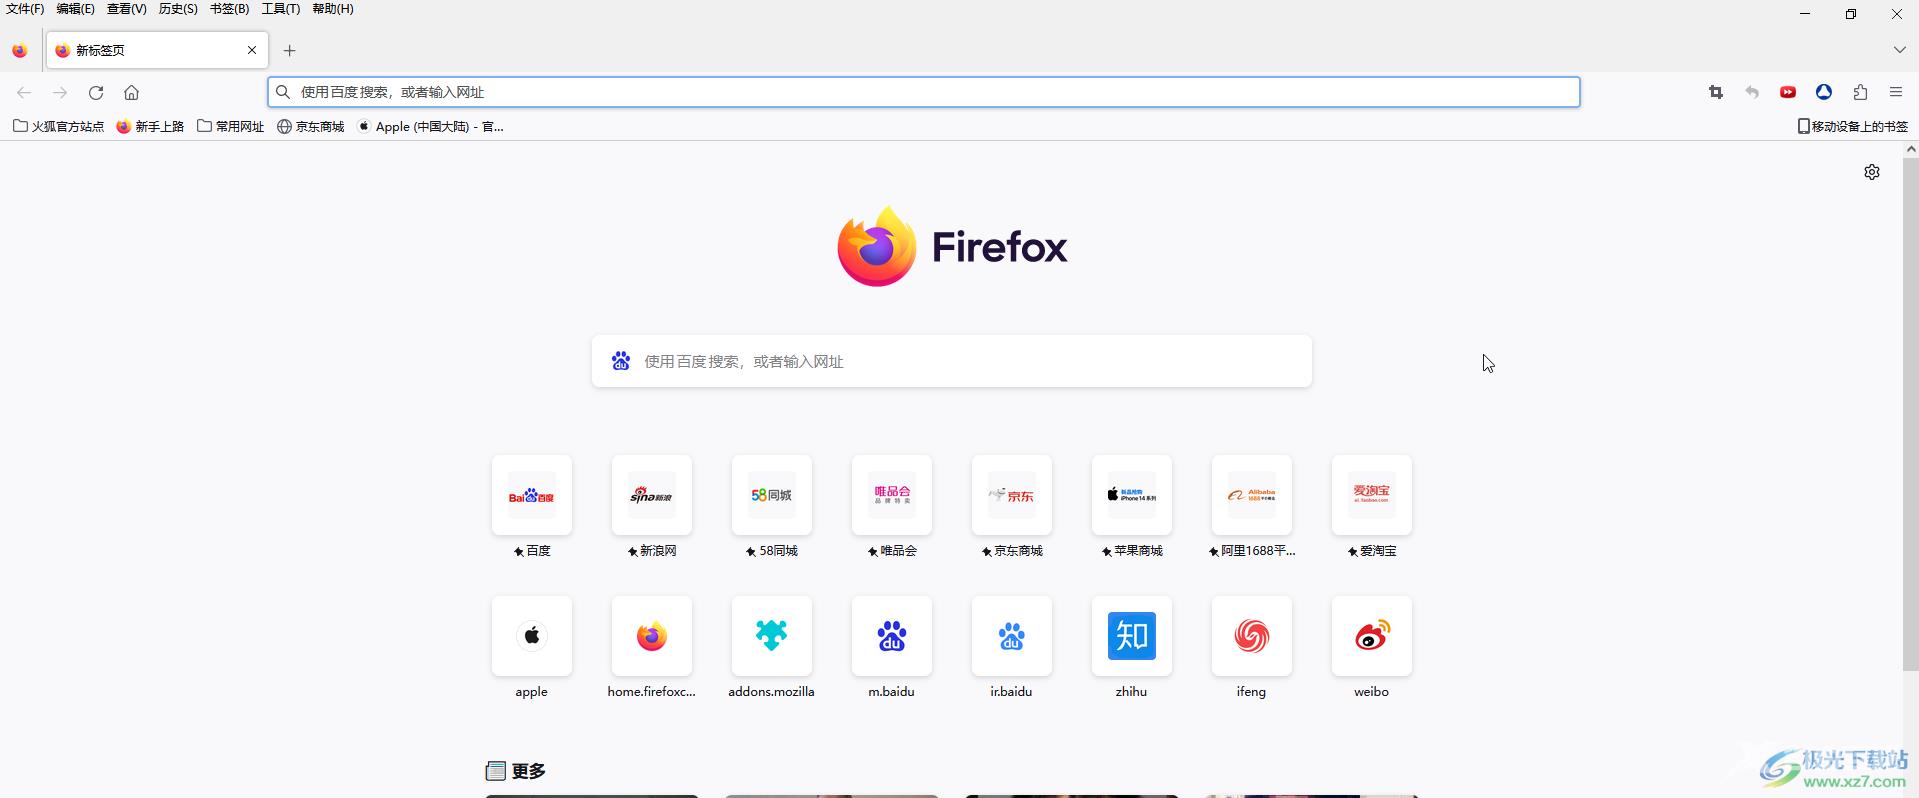Focus the center Baidu search box

[952, 361]
